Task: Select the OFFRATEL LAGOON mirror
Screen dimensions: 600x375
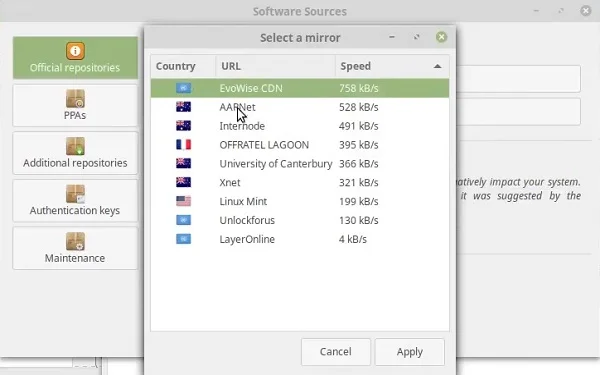Action: click(x=300, y=145)
